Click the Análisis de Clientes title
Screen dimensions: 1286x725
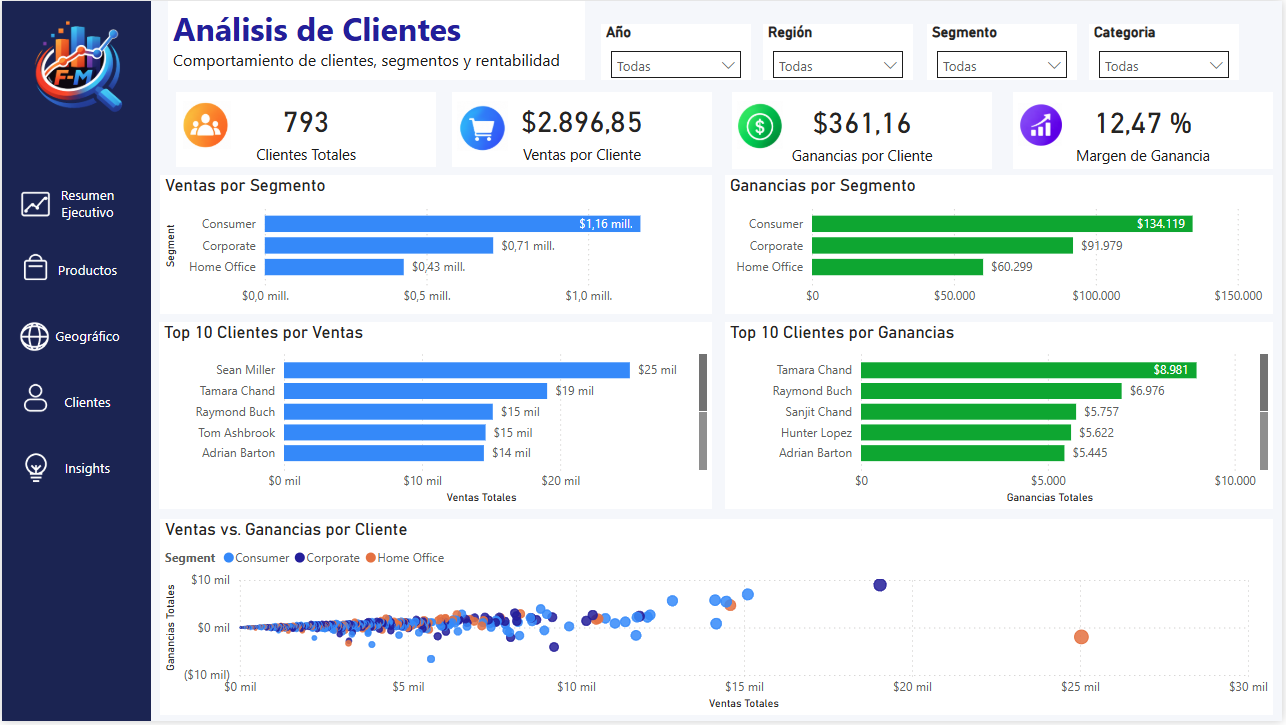[317, 30]
